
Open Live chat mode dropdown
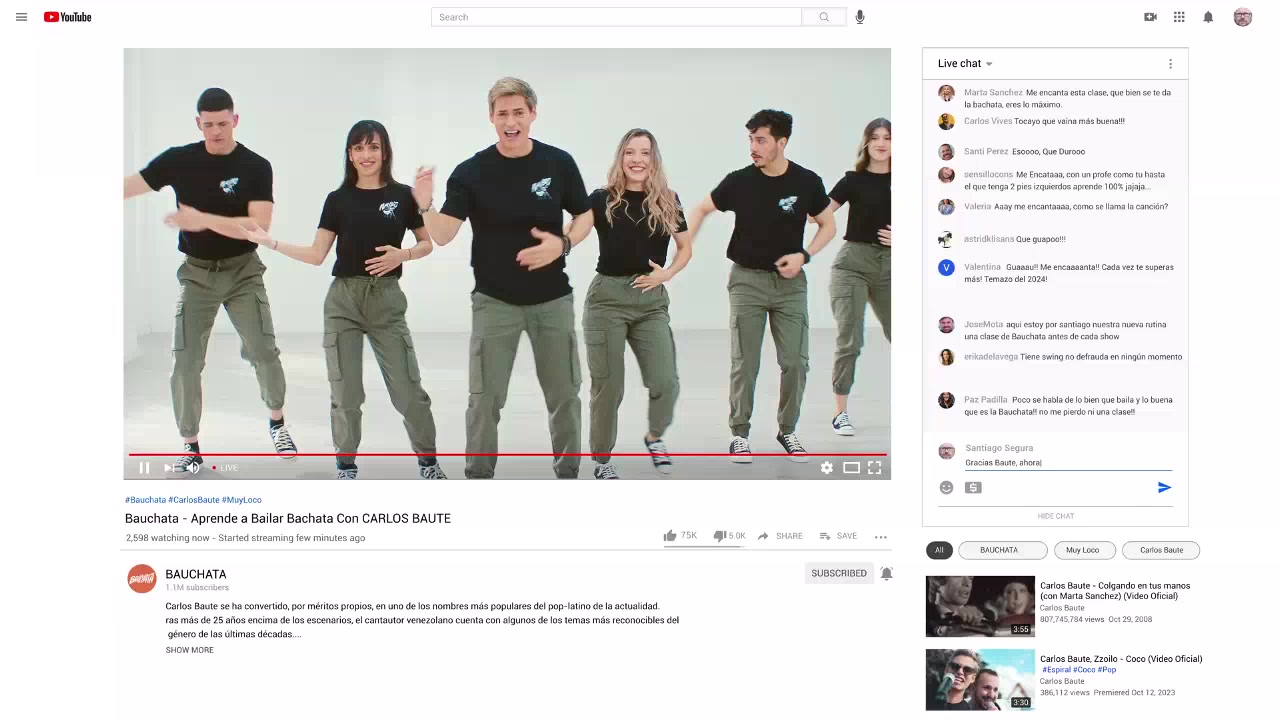[x=965, y=63]
